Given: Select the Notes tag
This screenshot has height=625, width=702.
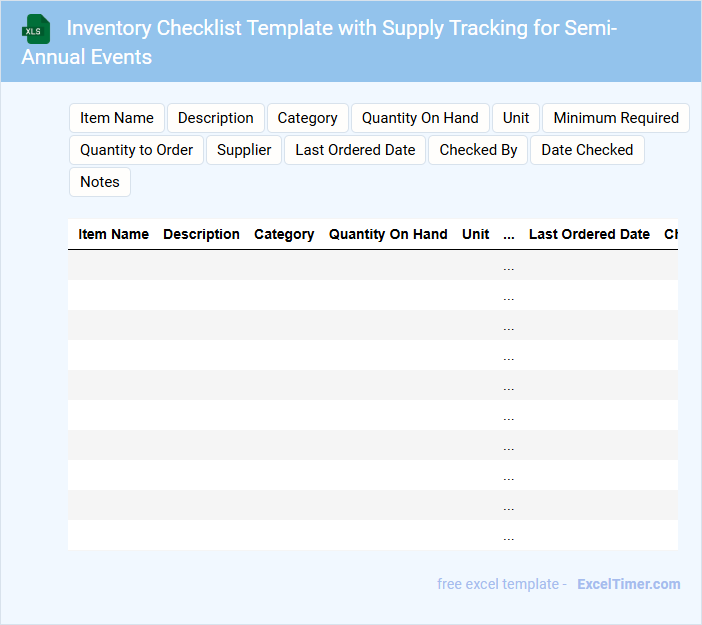Looking at the screenshot, I should tap(100, 182).
